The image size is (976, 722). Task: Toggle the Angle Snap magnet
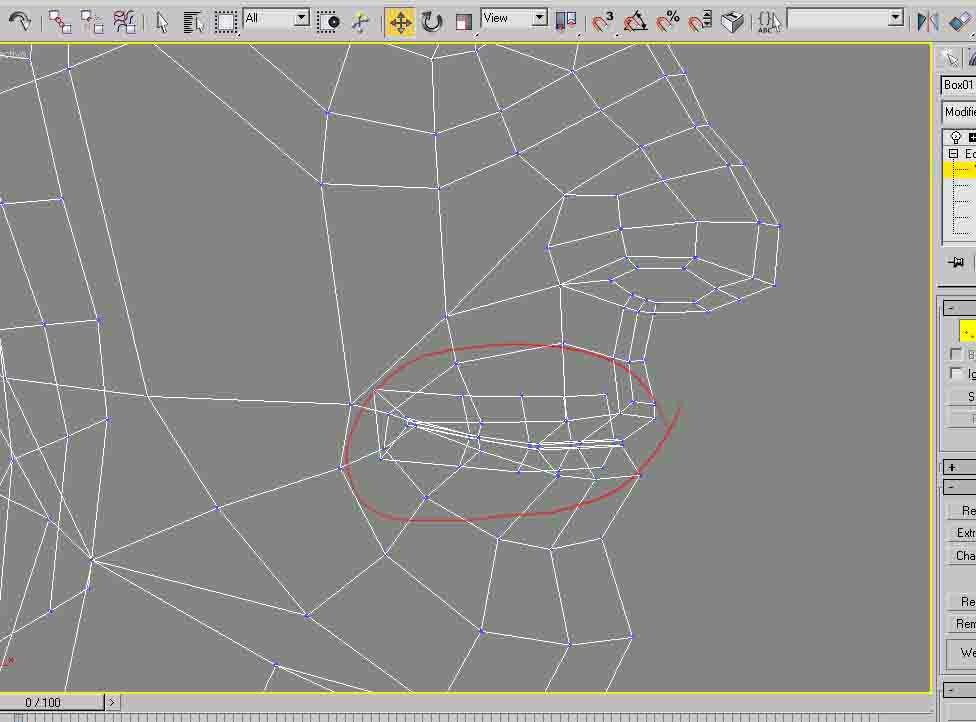[635, 22]
